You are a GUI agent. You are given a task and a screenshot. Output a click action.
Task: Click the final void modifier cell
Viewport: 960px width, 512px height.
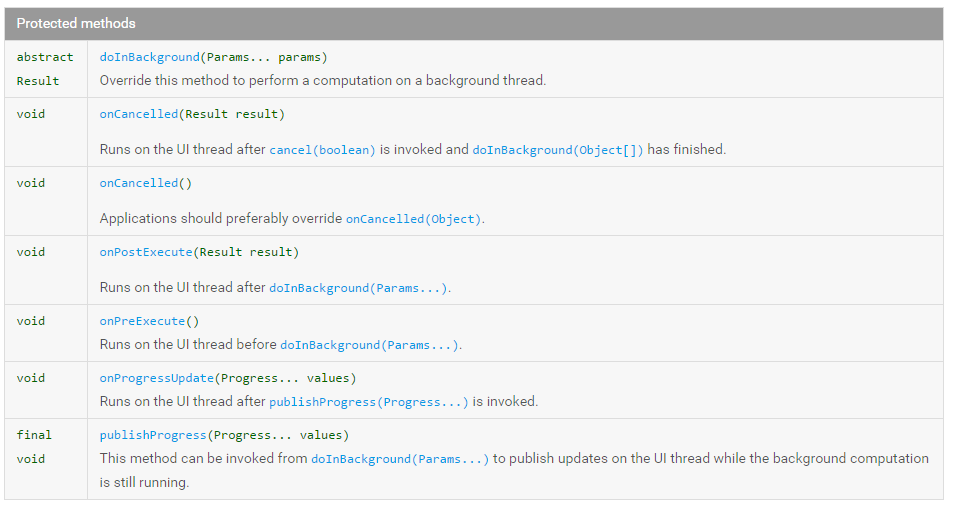pyautogui.click(x=34, y=447)
